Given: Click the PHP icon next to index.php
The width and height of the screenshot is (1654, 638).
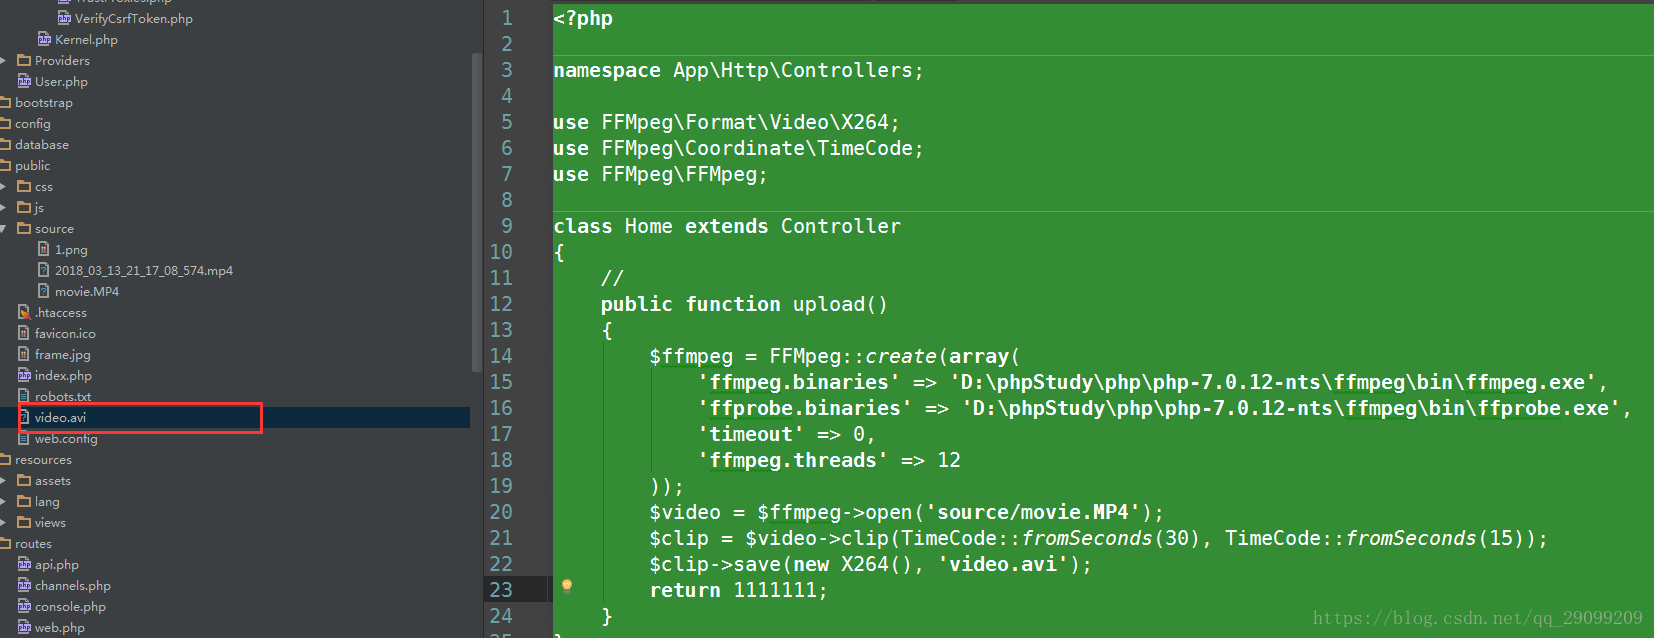Looking at the screenshot, I should pos(25,375).
